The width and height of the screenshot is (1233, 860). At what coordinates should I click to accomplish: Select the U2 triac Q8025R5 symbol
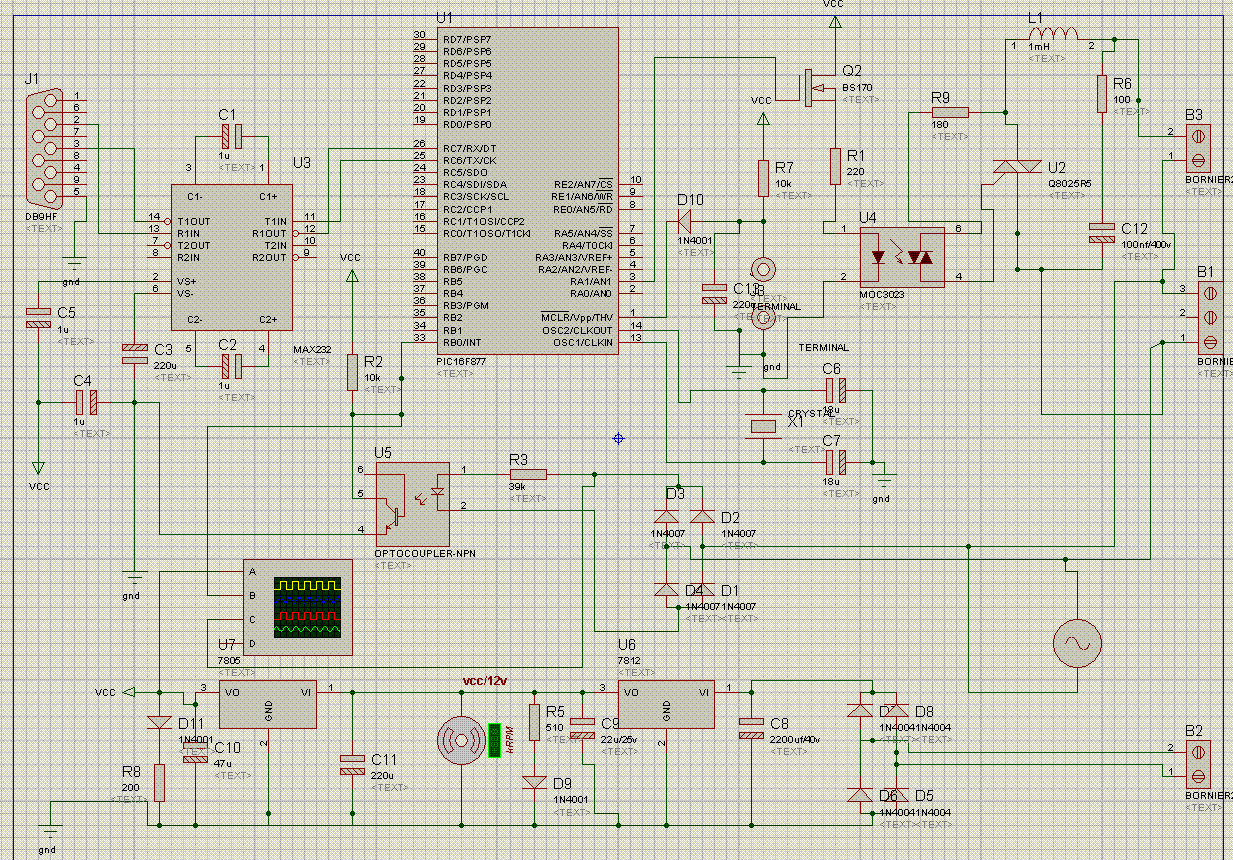[1016, 168]
